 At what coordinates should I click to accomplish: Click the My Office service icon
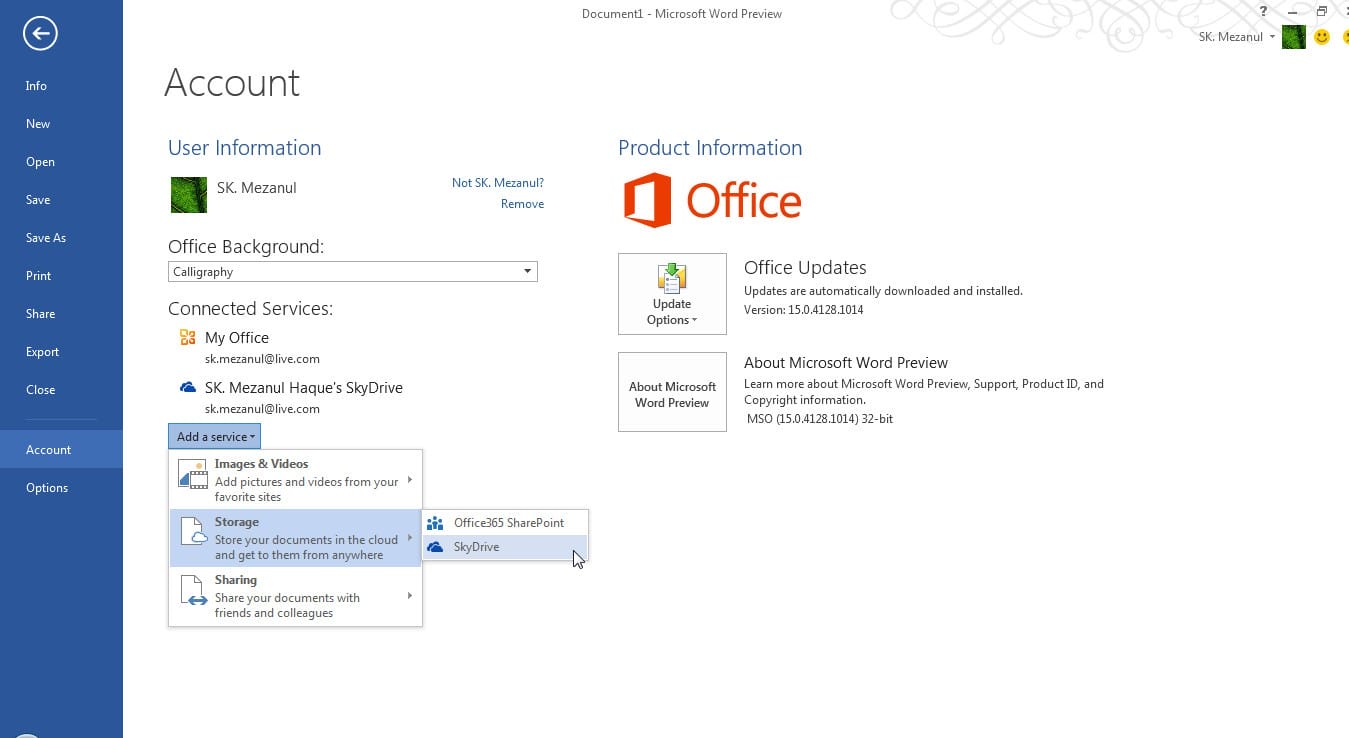click(187, 337)
